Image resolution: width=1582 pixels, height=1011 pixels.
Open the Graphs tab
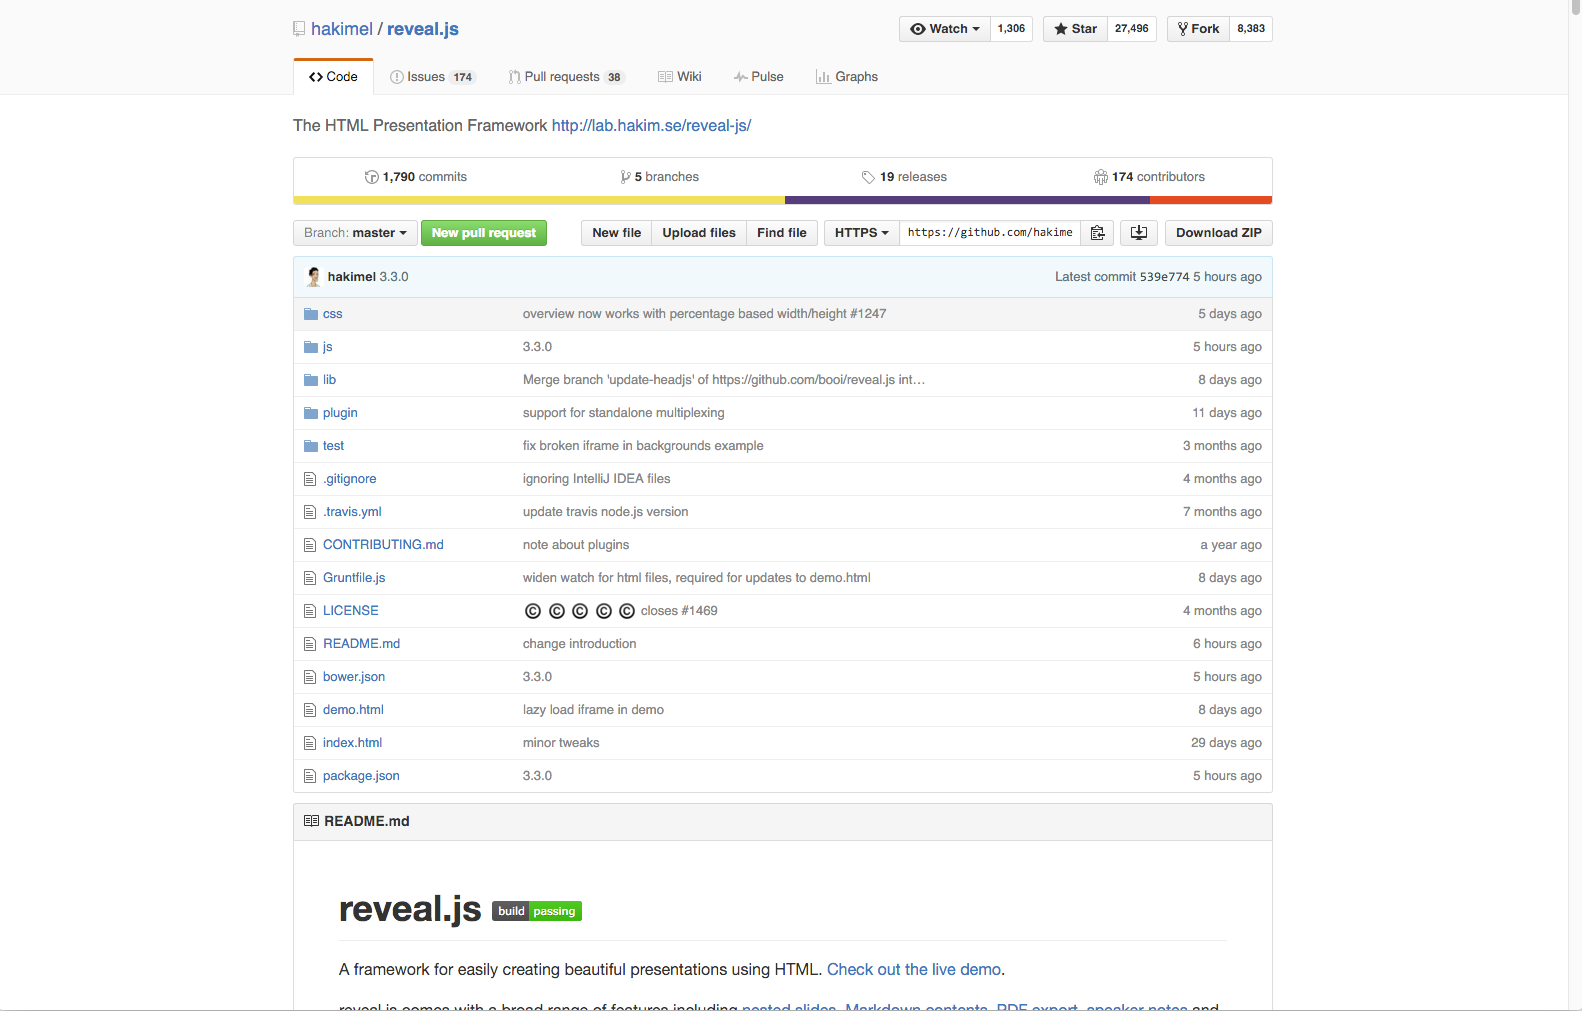pyautogui.click(x=847, y=77)
